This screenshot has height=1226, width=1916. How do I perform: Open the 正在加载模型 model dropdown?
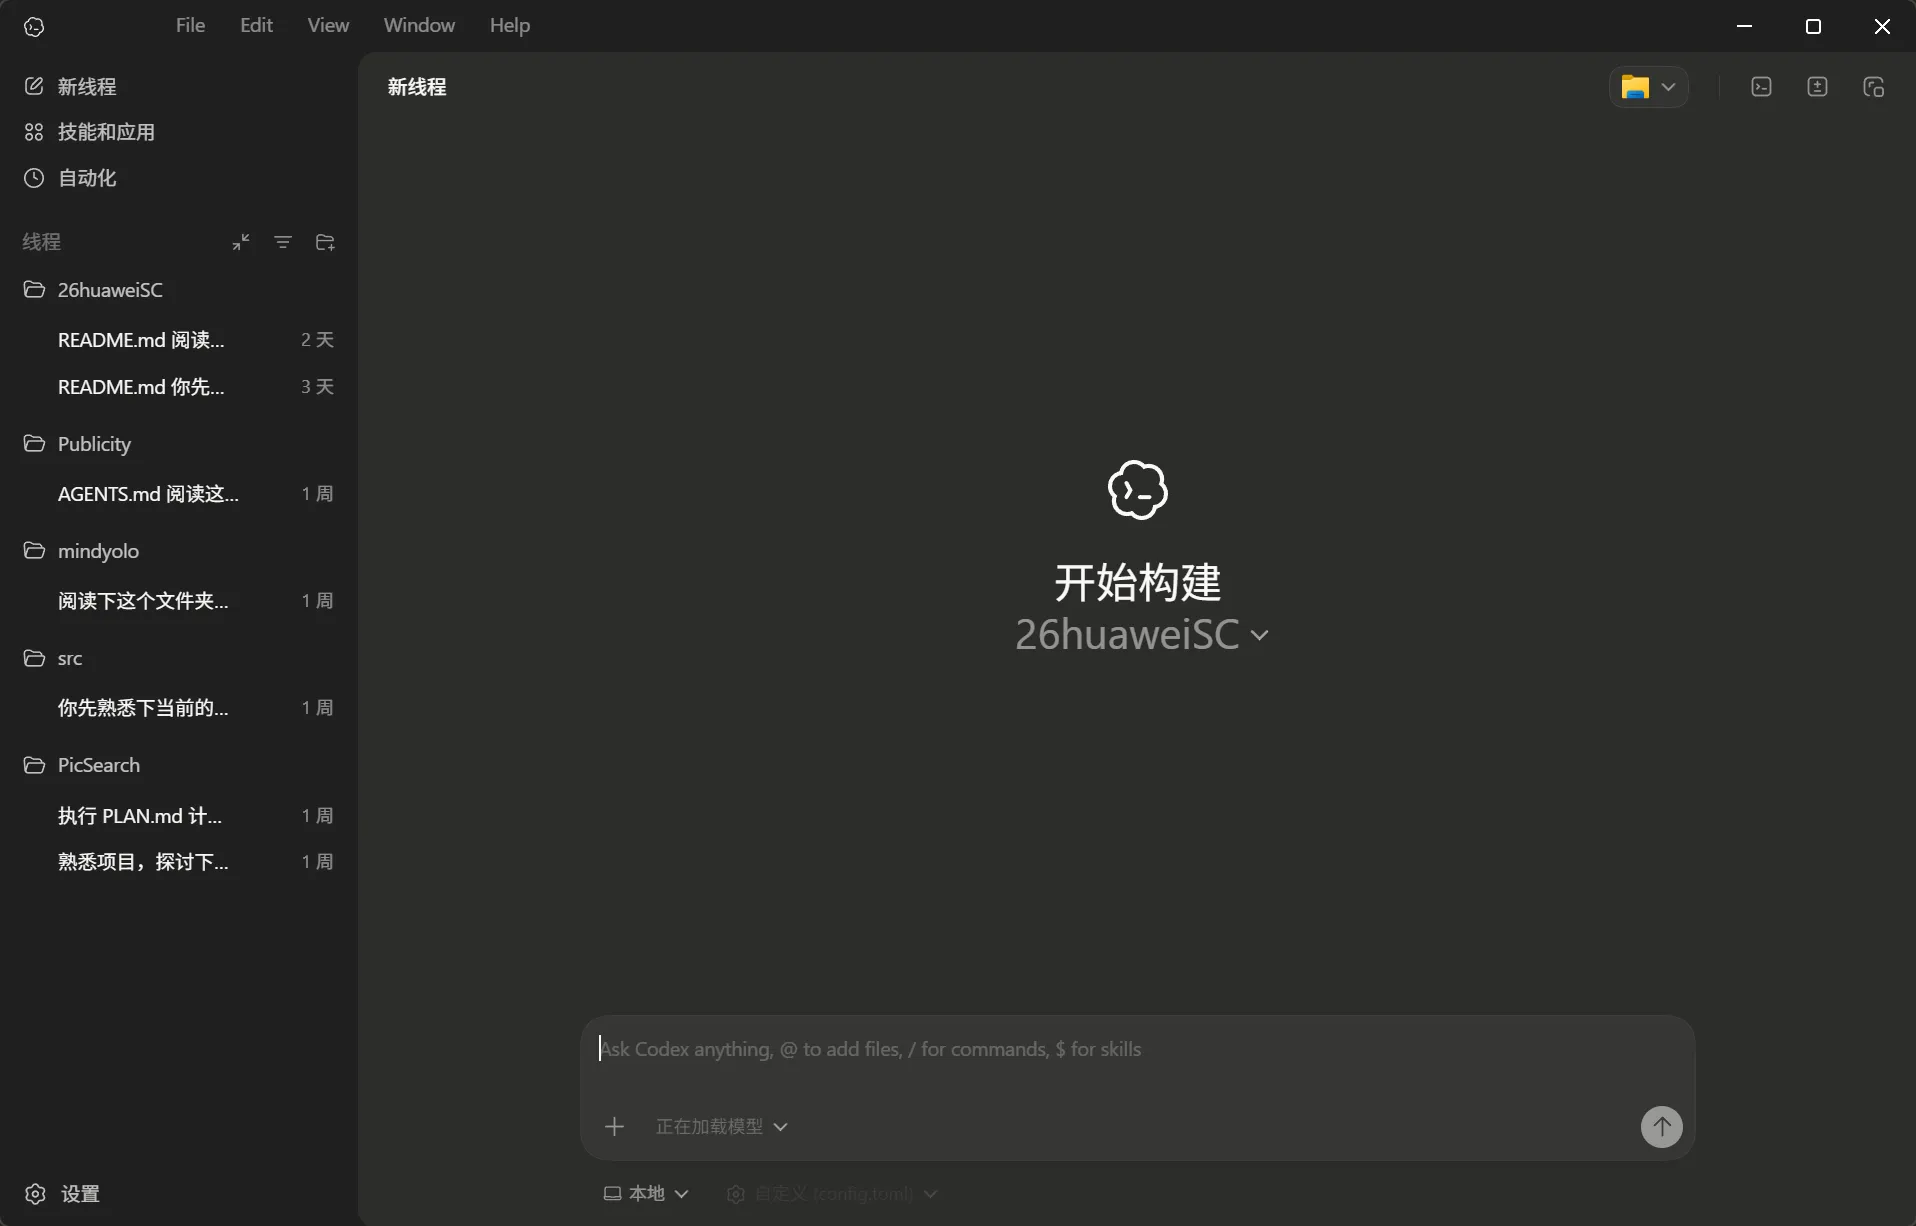[721, 1127]
